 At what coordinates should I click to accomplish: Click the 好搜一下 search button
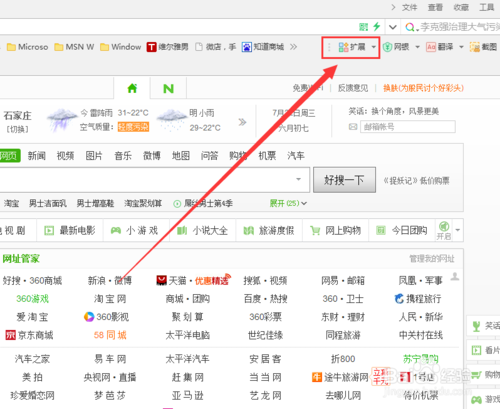pyautogui.click(x=344, y=180)
